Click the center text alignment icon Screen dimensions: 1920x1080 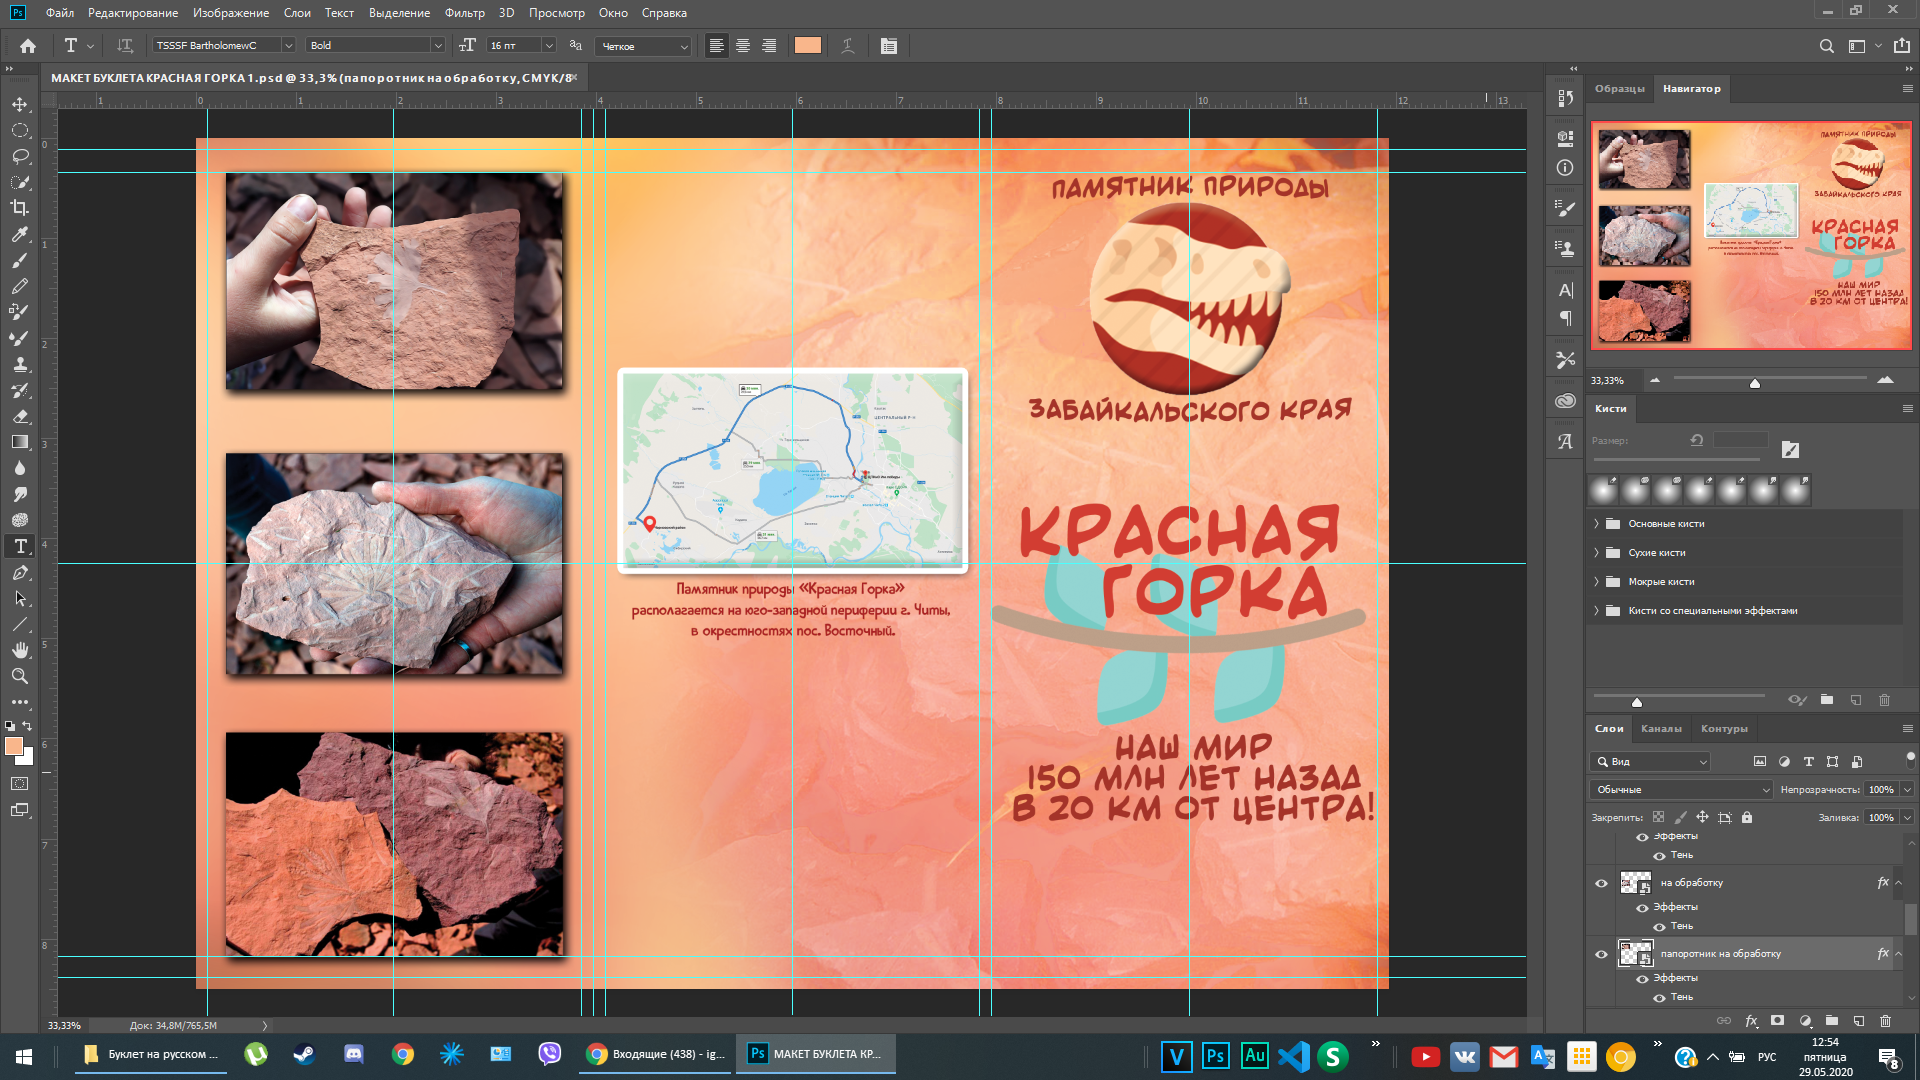pyautogui.click(x=743, y=46)
